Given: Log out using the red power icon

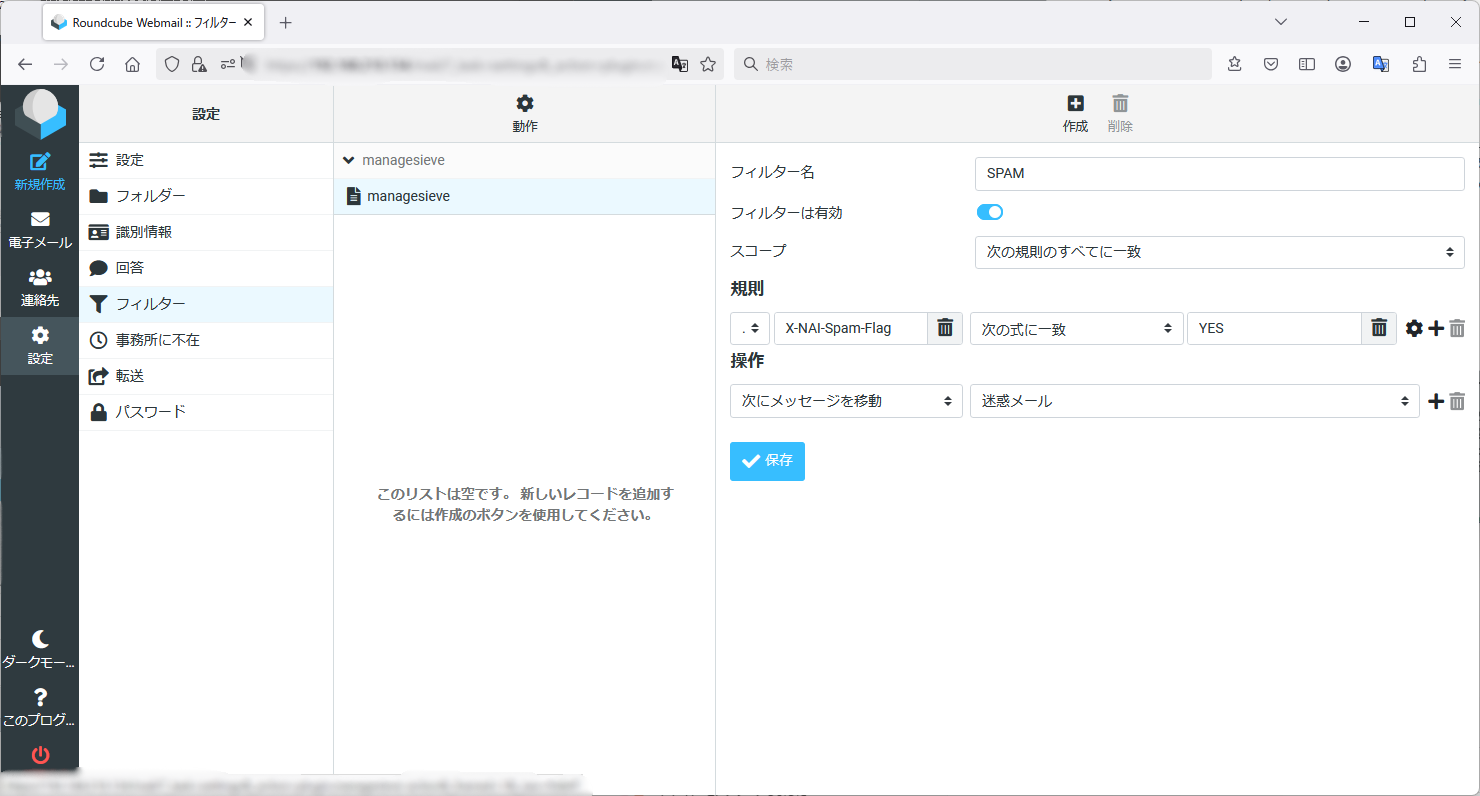Looking at the screenshot, I should click(x=39, y=755).
